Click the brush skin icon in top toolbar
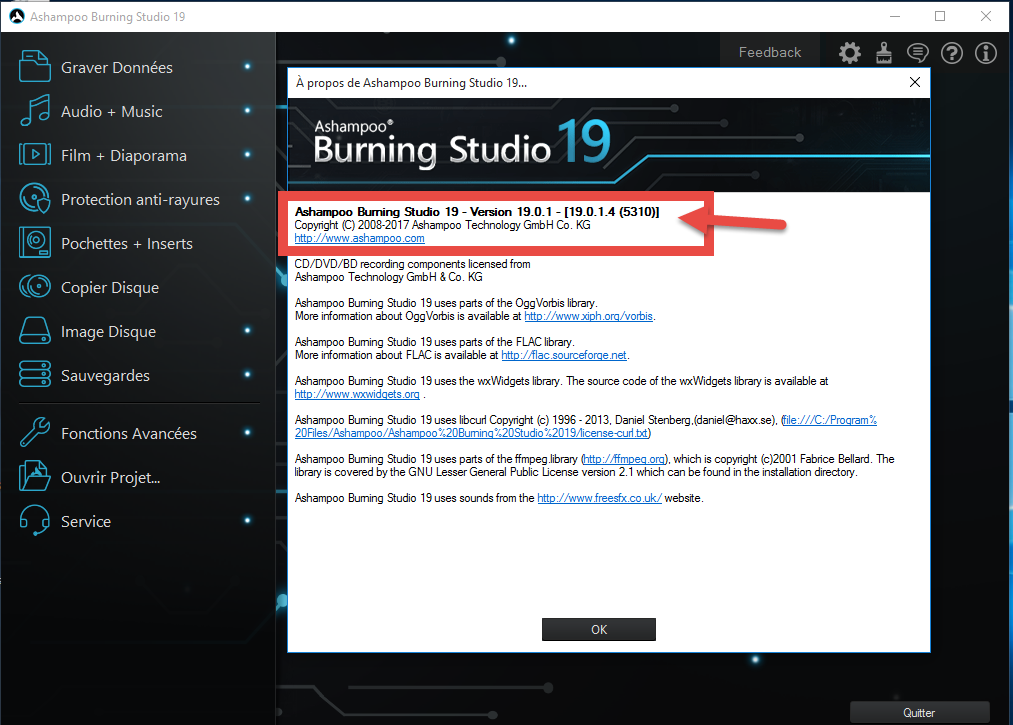 pos(884,53)
